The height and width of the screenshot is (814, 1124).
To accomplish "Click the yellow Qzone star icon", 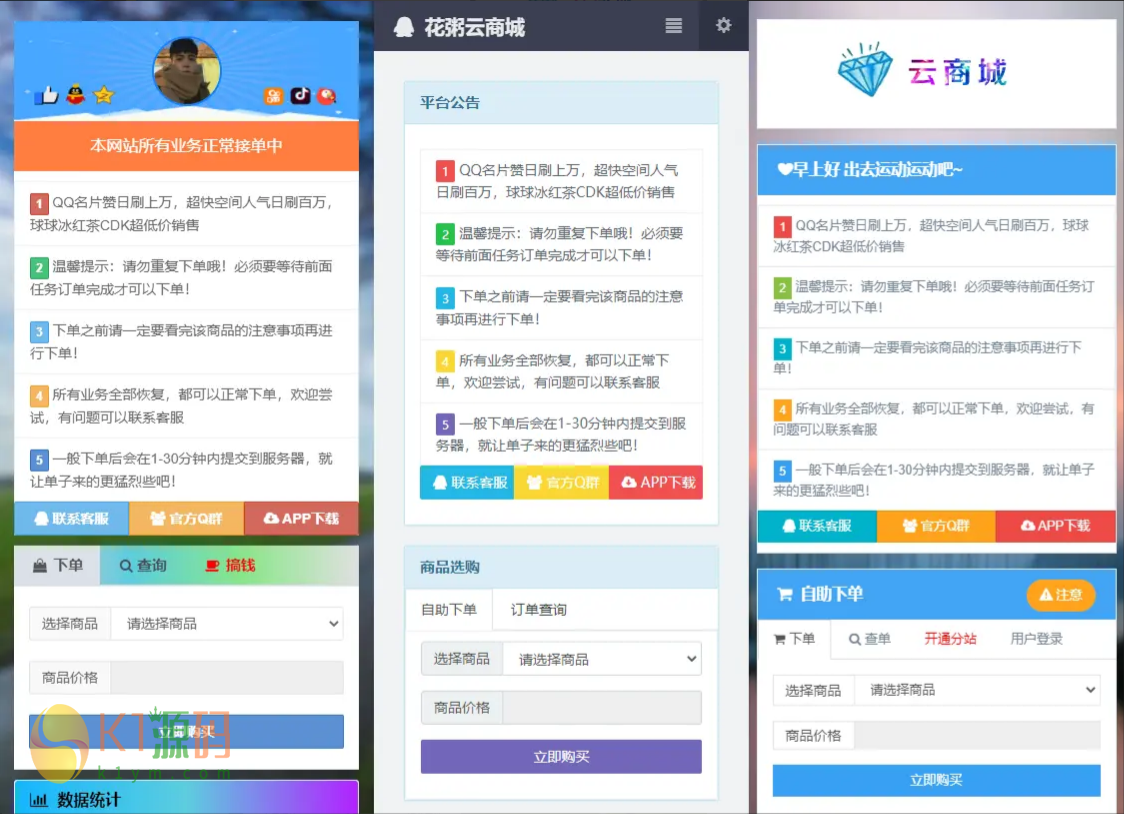I will click(x=103, y=95).
